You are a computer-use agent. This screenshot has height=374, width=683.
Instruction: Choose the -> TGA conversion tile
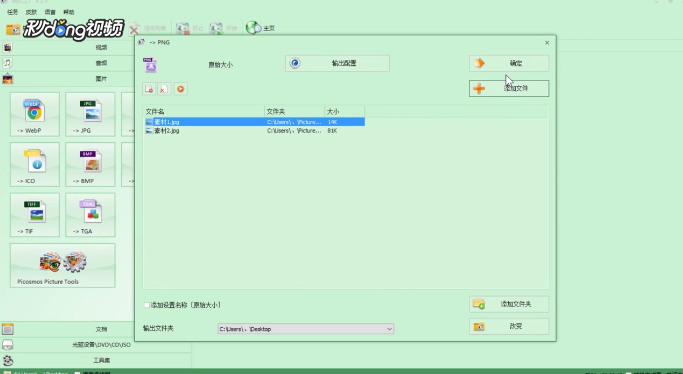coord(90,215)
